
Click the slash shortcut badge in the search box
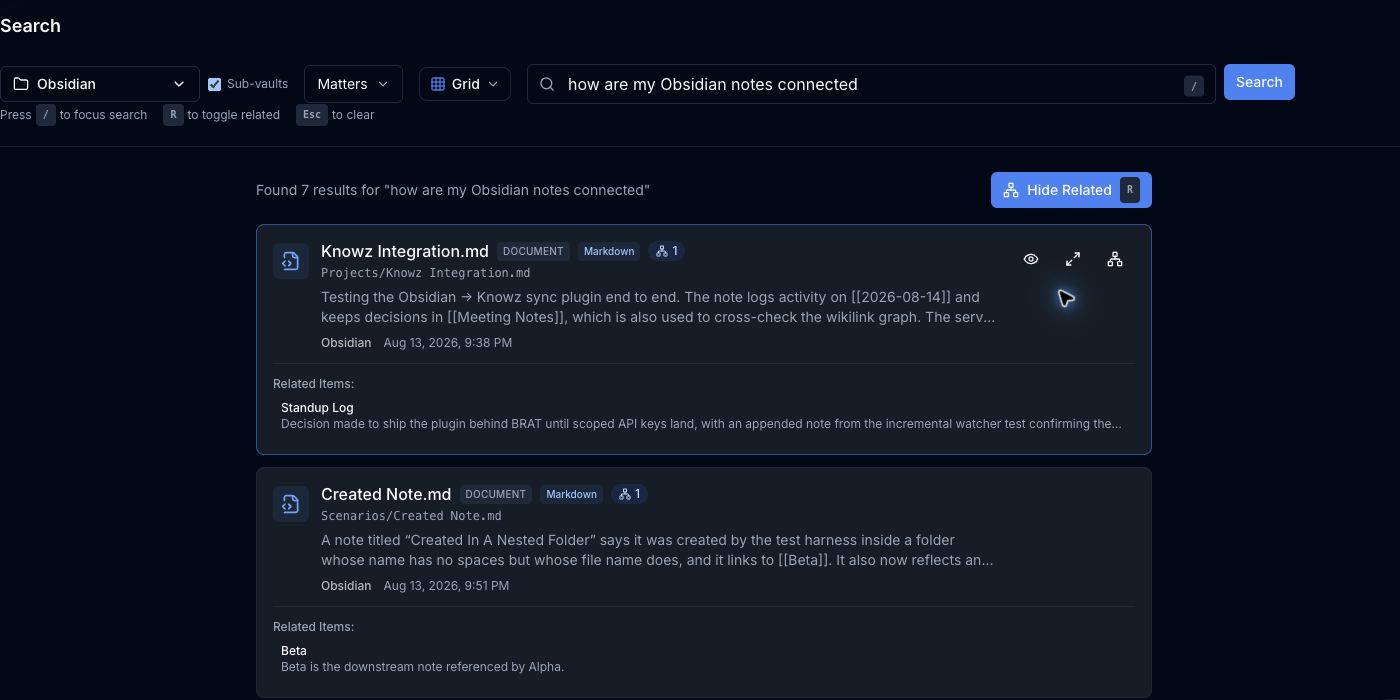[1194, 86]
